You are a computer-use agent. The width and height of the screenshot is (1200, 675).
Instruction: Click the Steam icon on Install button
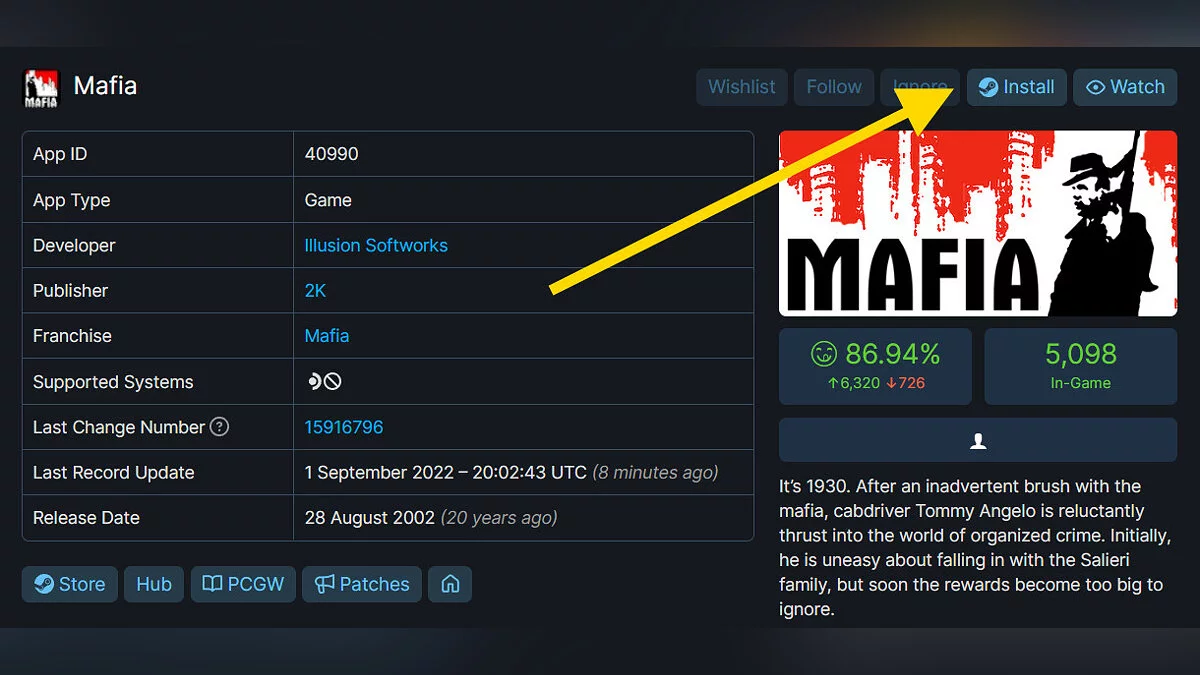pyautogui.click(x=987, y=87)
